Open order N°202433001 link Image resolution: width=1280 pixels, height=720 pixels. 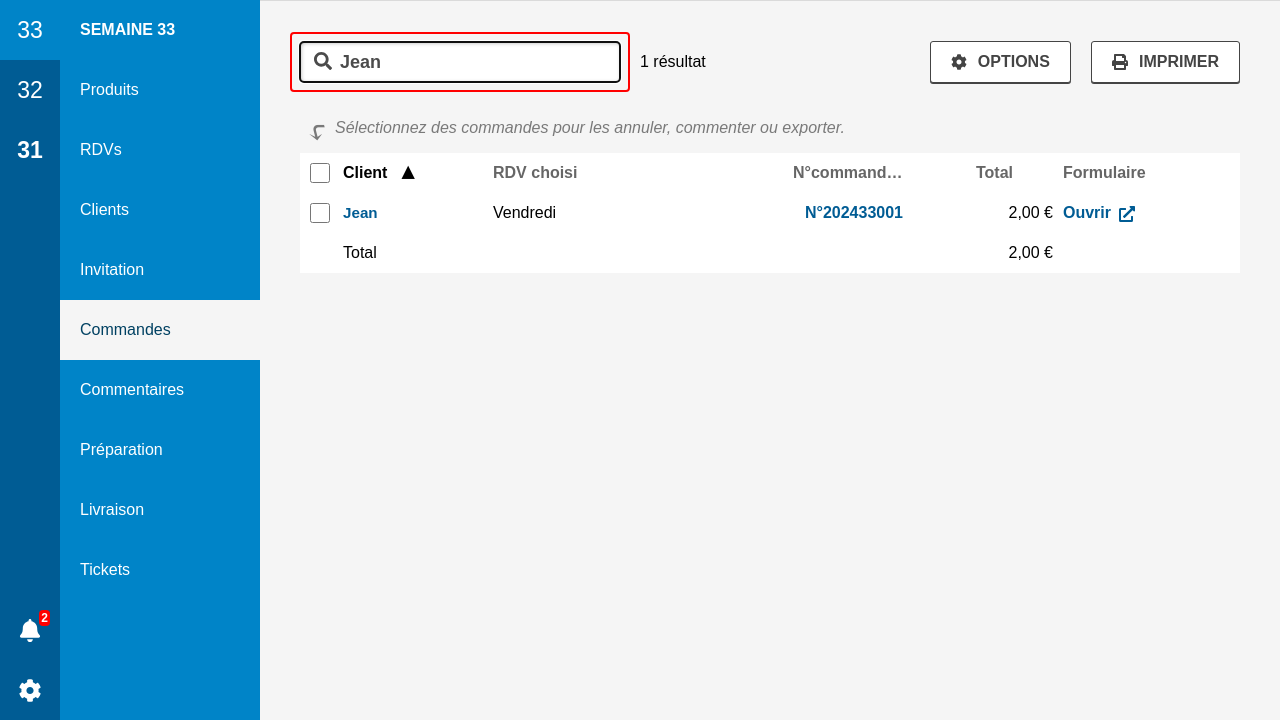[x=853, y=213]
